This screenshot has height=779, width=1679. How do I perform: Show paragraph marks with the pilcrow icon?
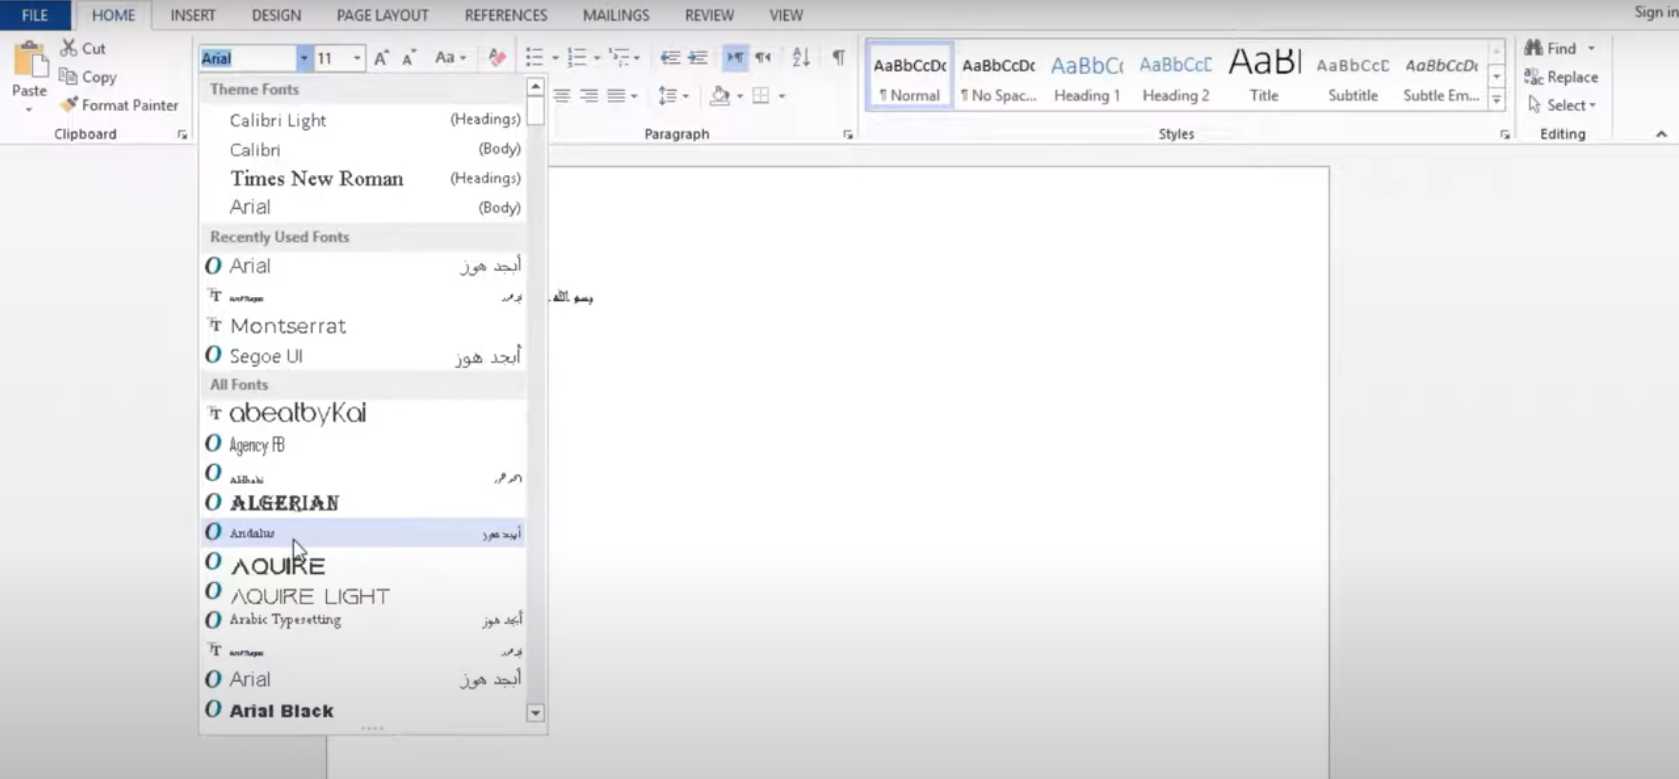pyautogui.click(x=839, y=57)
